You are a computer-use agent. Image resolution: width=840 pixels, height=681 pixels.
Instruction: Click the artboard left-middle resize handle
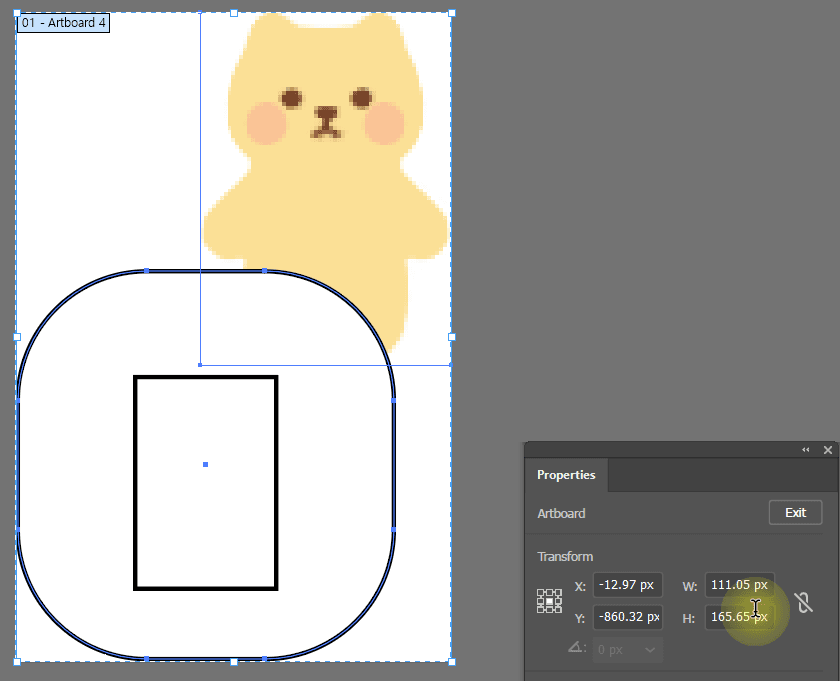point(17,337)
